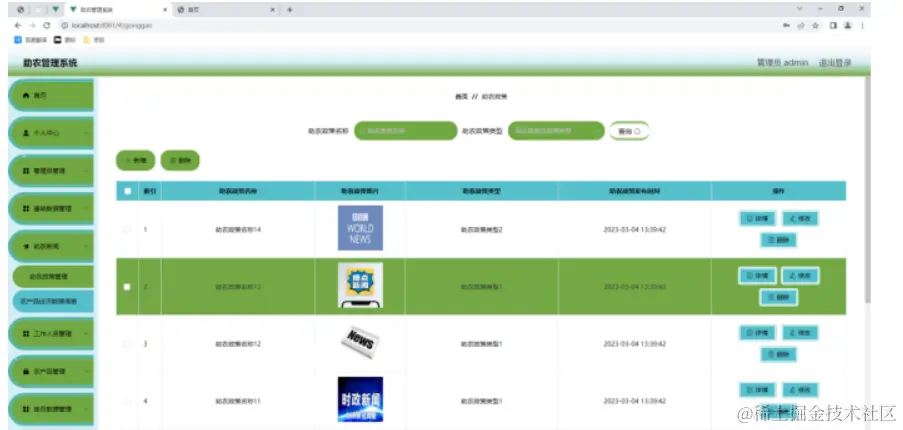Click 修改 for row 1
Image resolution: width=903 pixels, height=430 pixels.
[x=800, y=219]
